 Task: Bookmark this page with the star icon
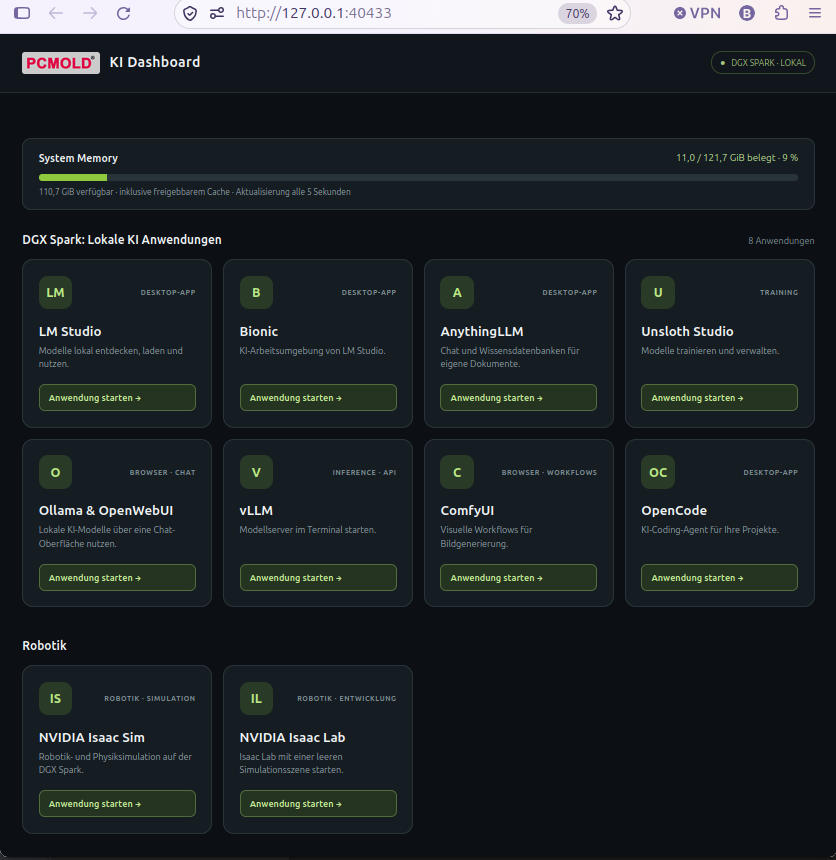[615, 13]
